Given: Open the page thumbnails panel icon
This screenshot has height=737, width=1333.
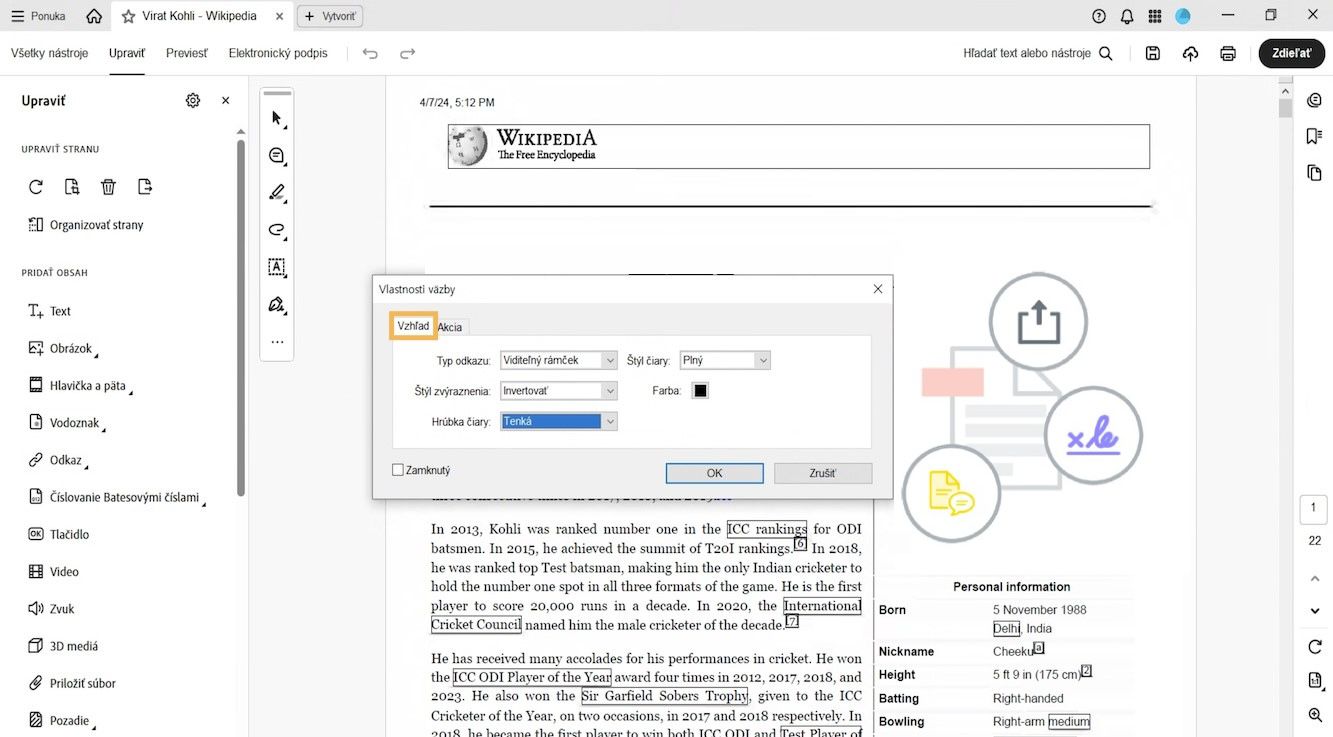Looking at the screenshot, I should pos(1314,173).
